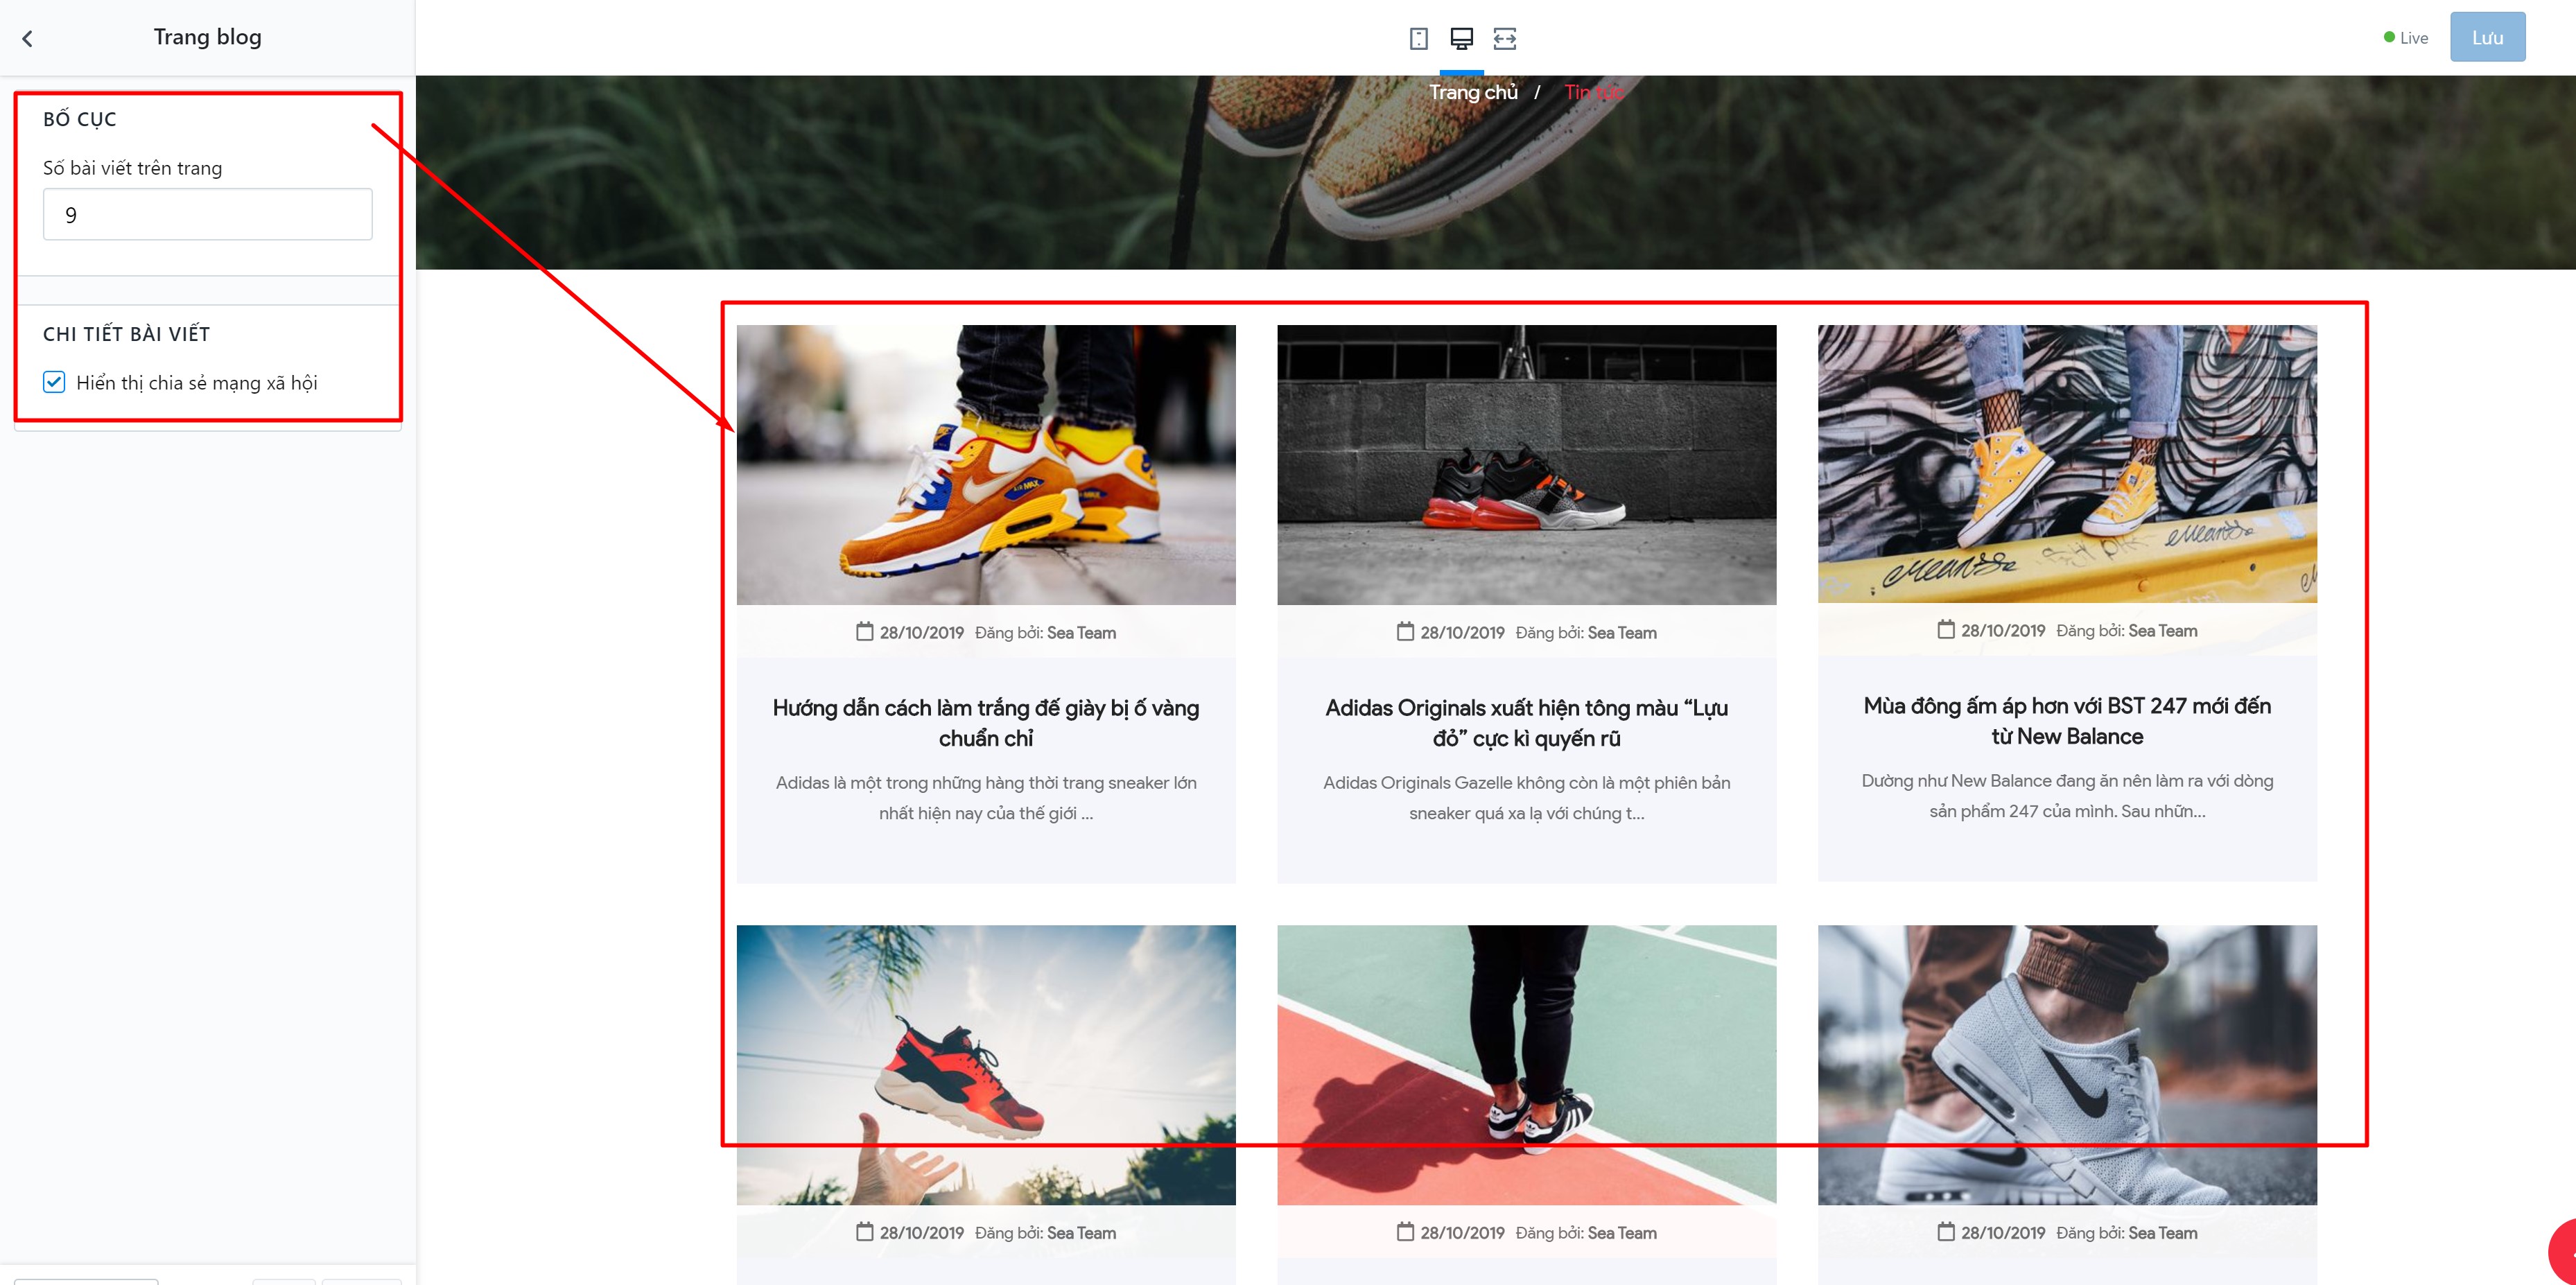
Task: Click calendar icon on Mùa đông ấm áp post
Action: [1945, 629]
